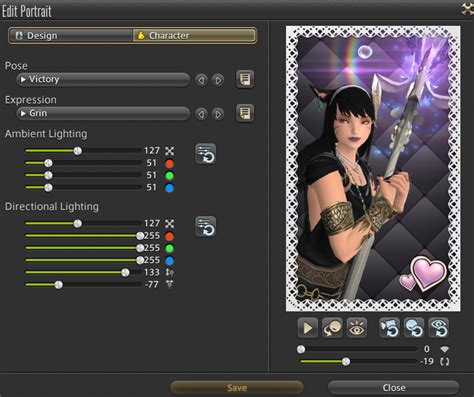Screen dimensions: 474x397
Task: Switch to the Design tab
Action: tap(71, 36)
